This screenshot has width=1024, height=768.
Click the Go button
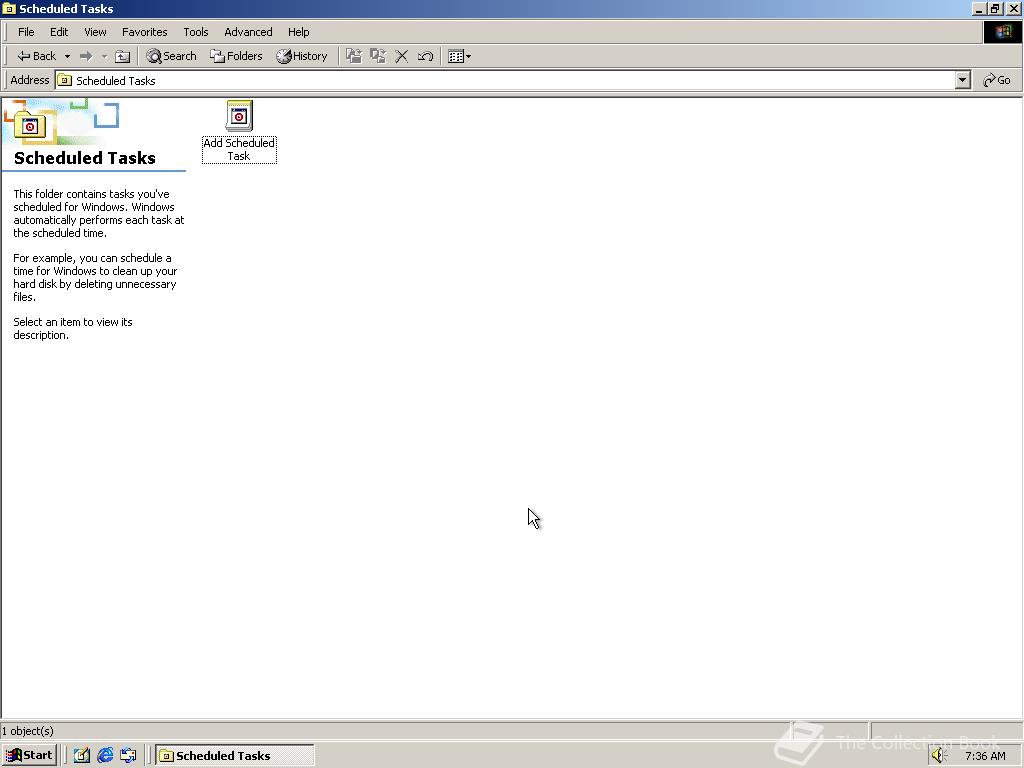[997, 80]
